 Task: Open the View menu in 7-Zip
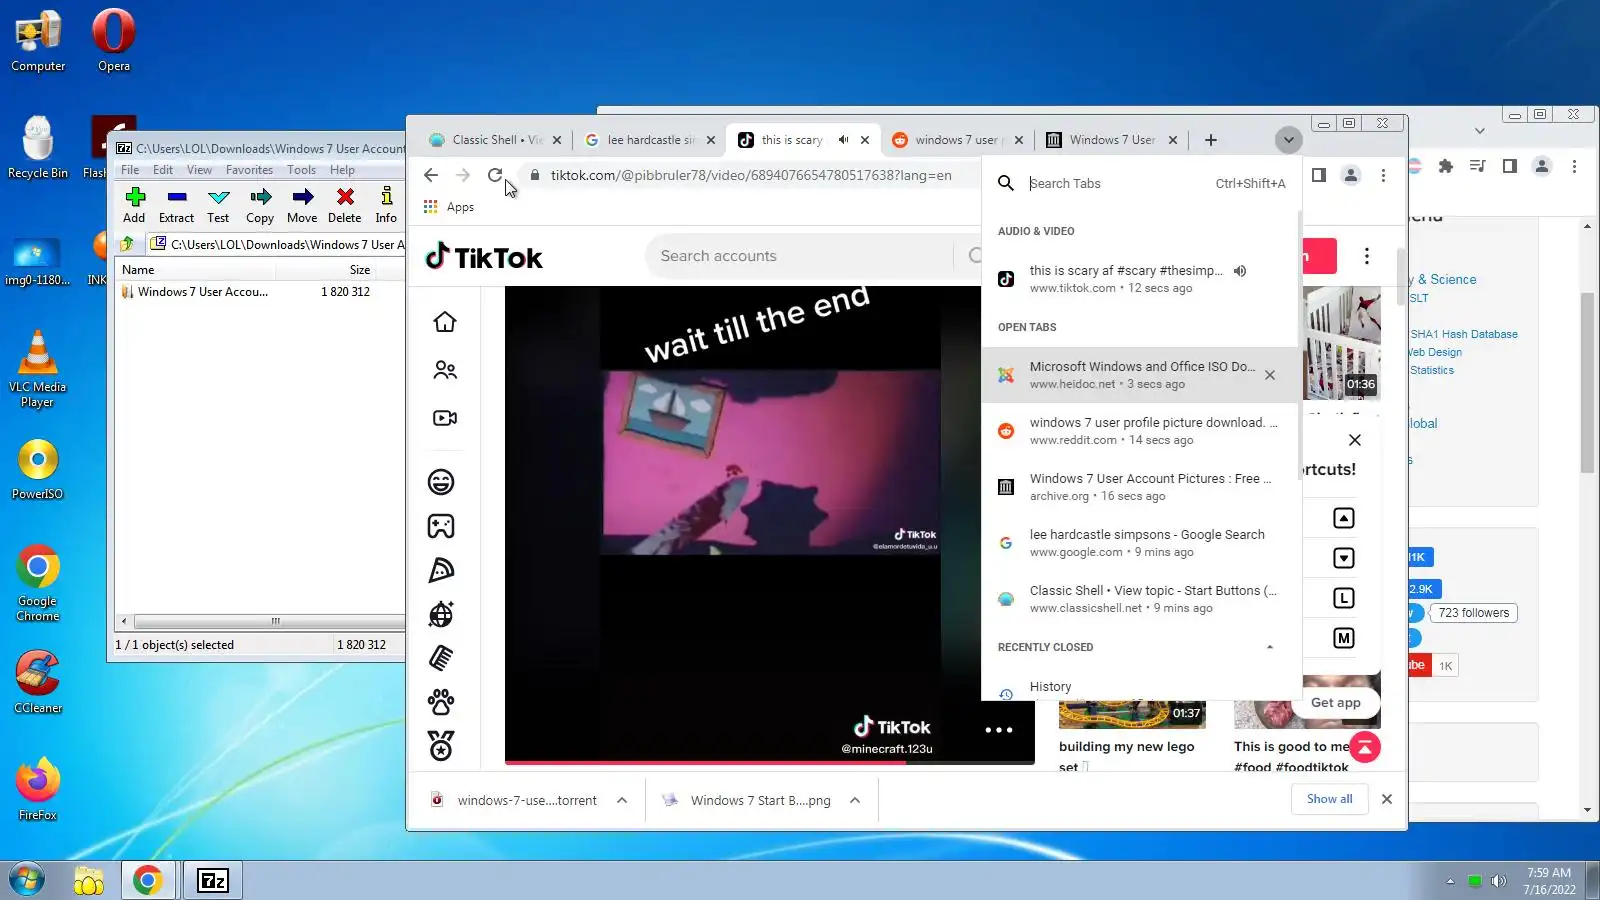199,170
